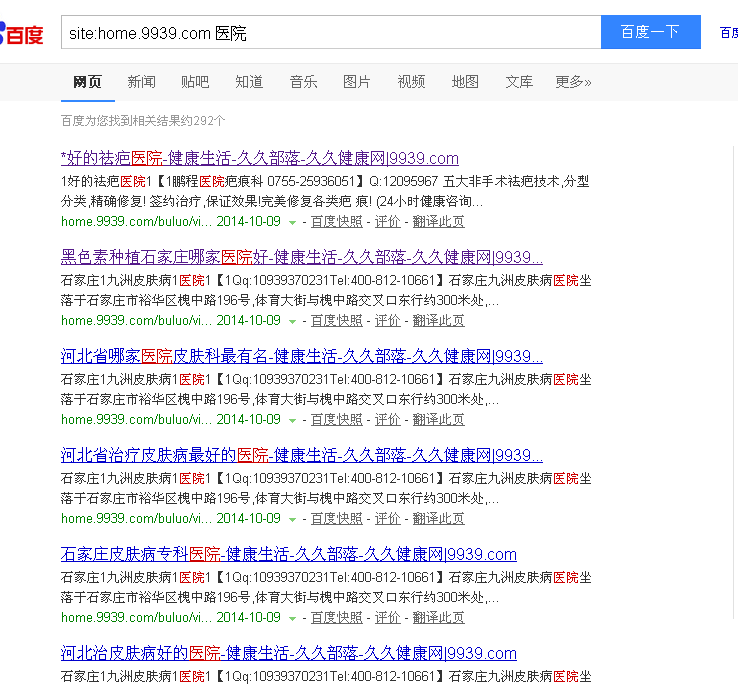The height and width of the screenshot is (687, 738).
Task: Open result 河北省治疗皮肤病最好的医院
Action: (302, 455)
